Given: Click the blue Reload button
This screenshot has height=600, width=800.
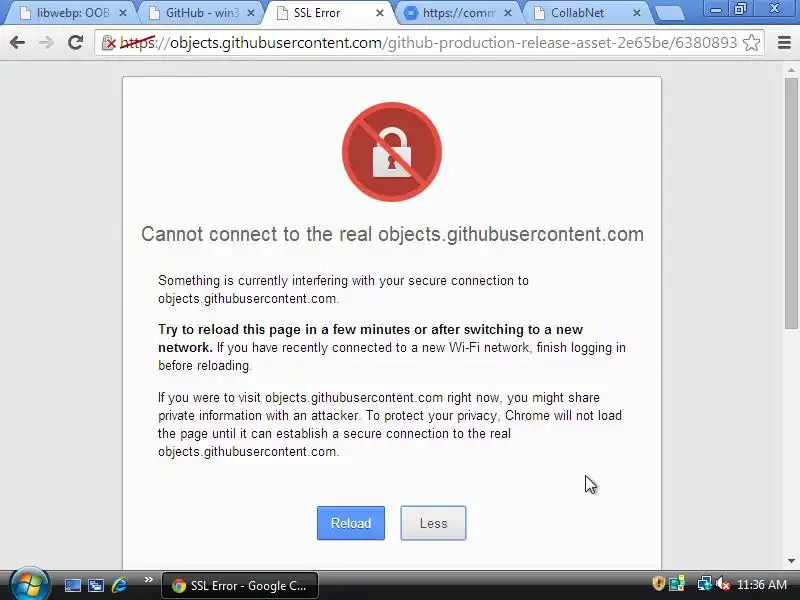Looking at the screenshot, I should (x=351, y=523).
